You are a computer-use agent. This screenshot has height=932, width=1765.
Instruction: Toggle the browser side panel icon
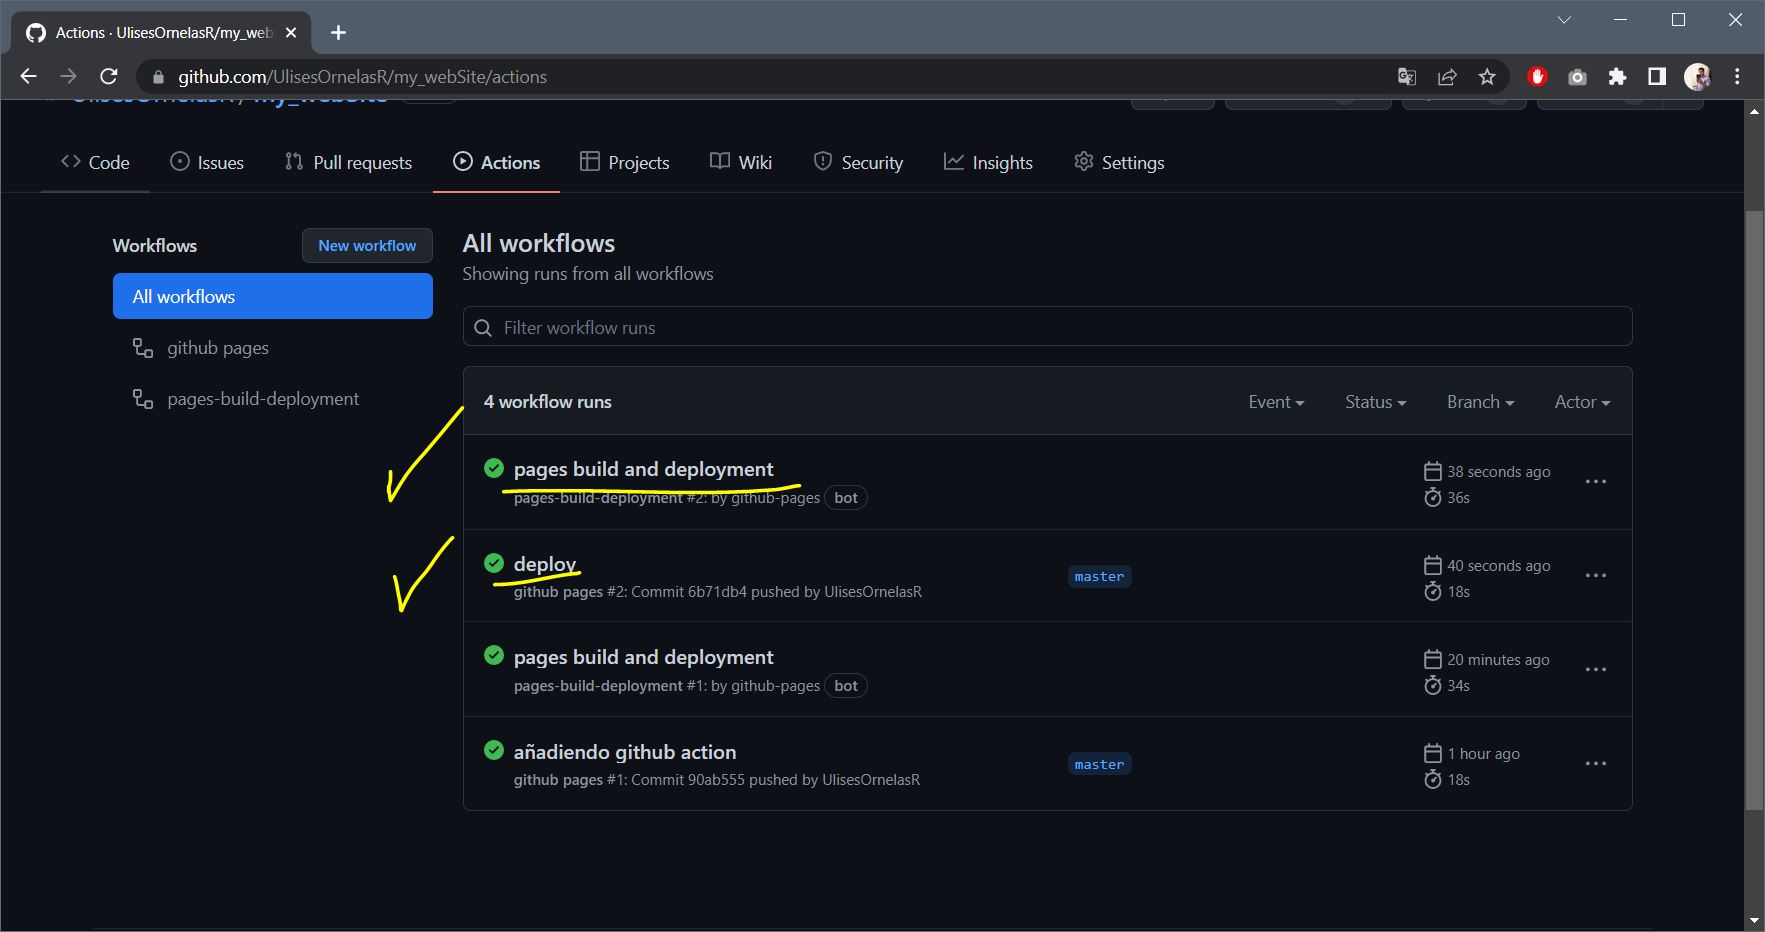[x=1657, y=76]
